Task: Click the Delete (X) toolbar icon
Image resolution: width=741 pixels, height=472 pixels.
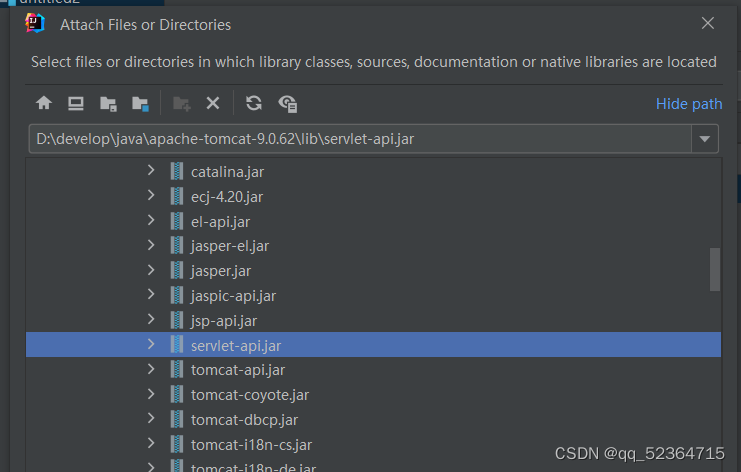Action: 213,103
